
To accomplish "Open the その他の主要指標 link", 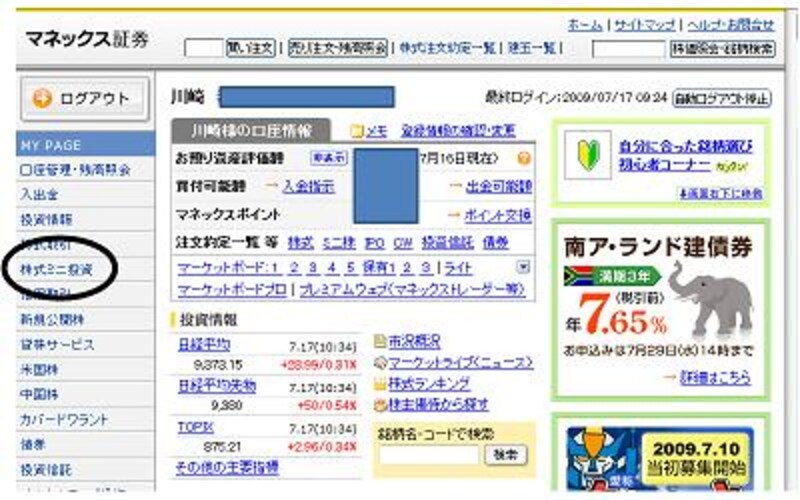I will pos(228,467).
